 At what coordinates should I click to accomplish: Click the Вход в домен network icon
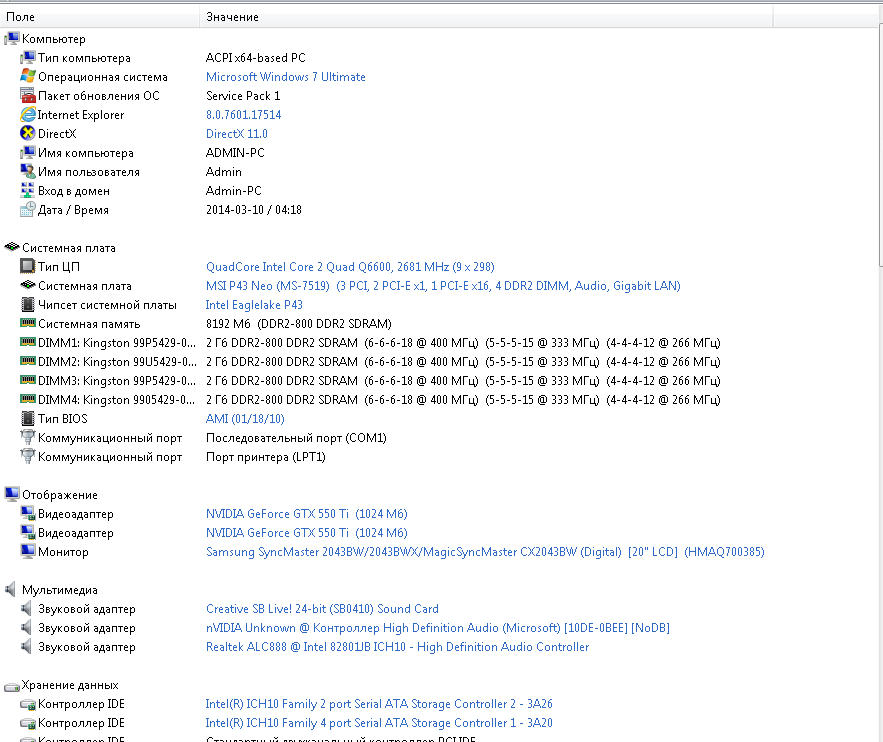tap(28, 191)
